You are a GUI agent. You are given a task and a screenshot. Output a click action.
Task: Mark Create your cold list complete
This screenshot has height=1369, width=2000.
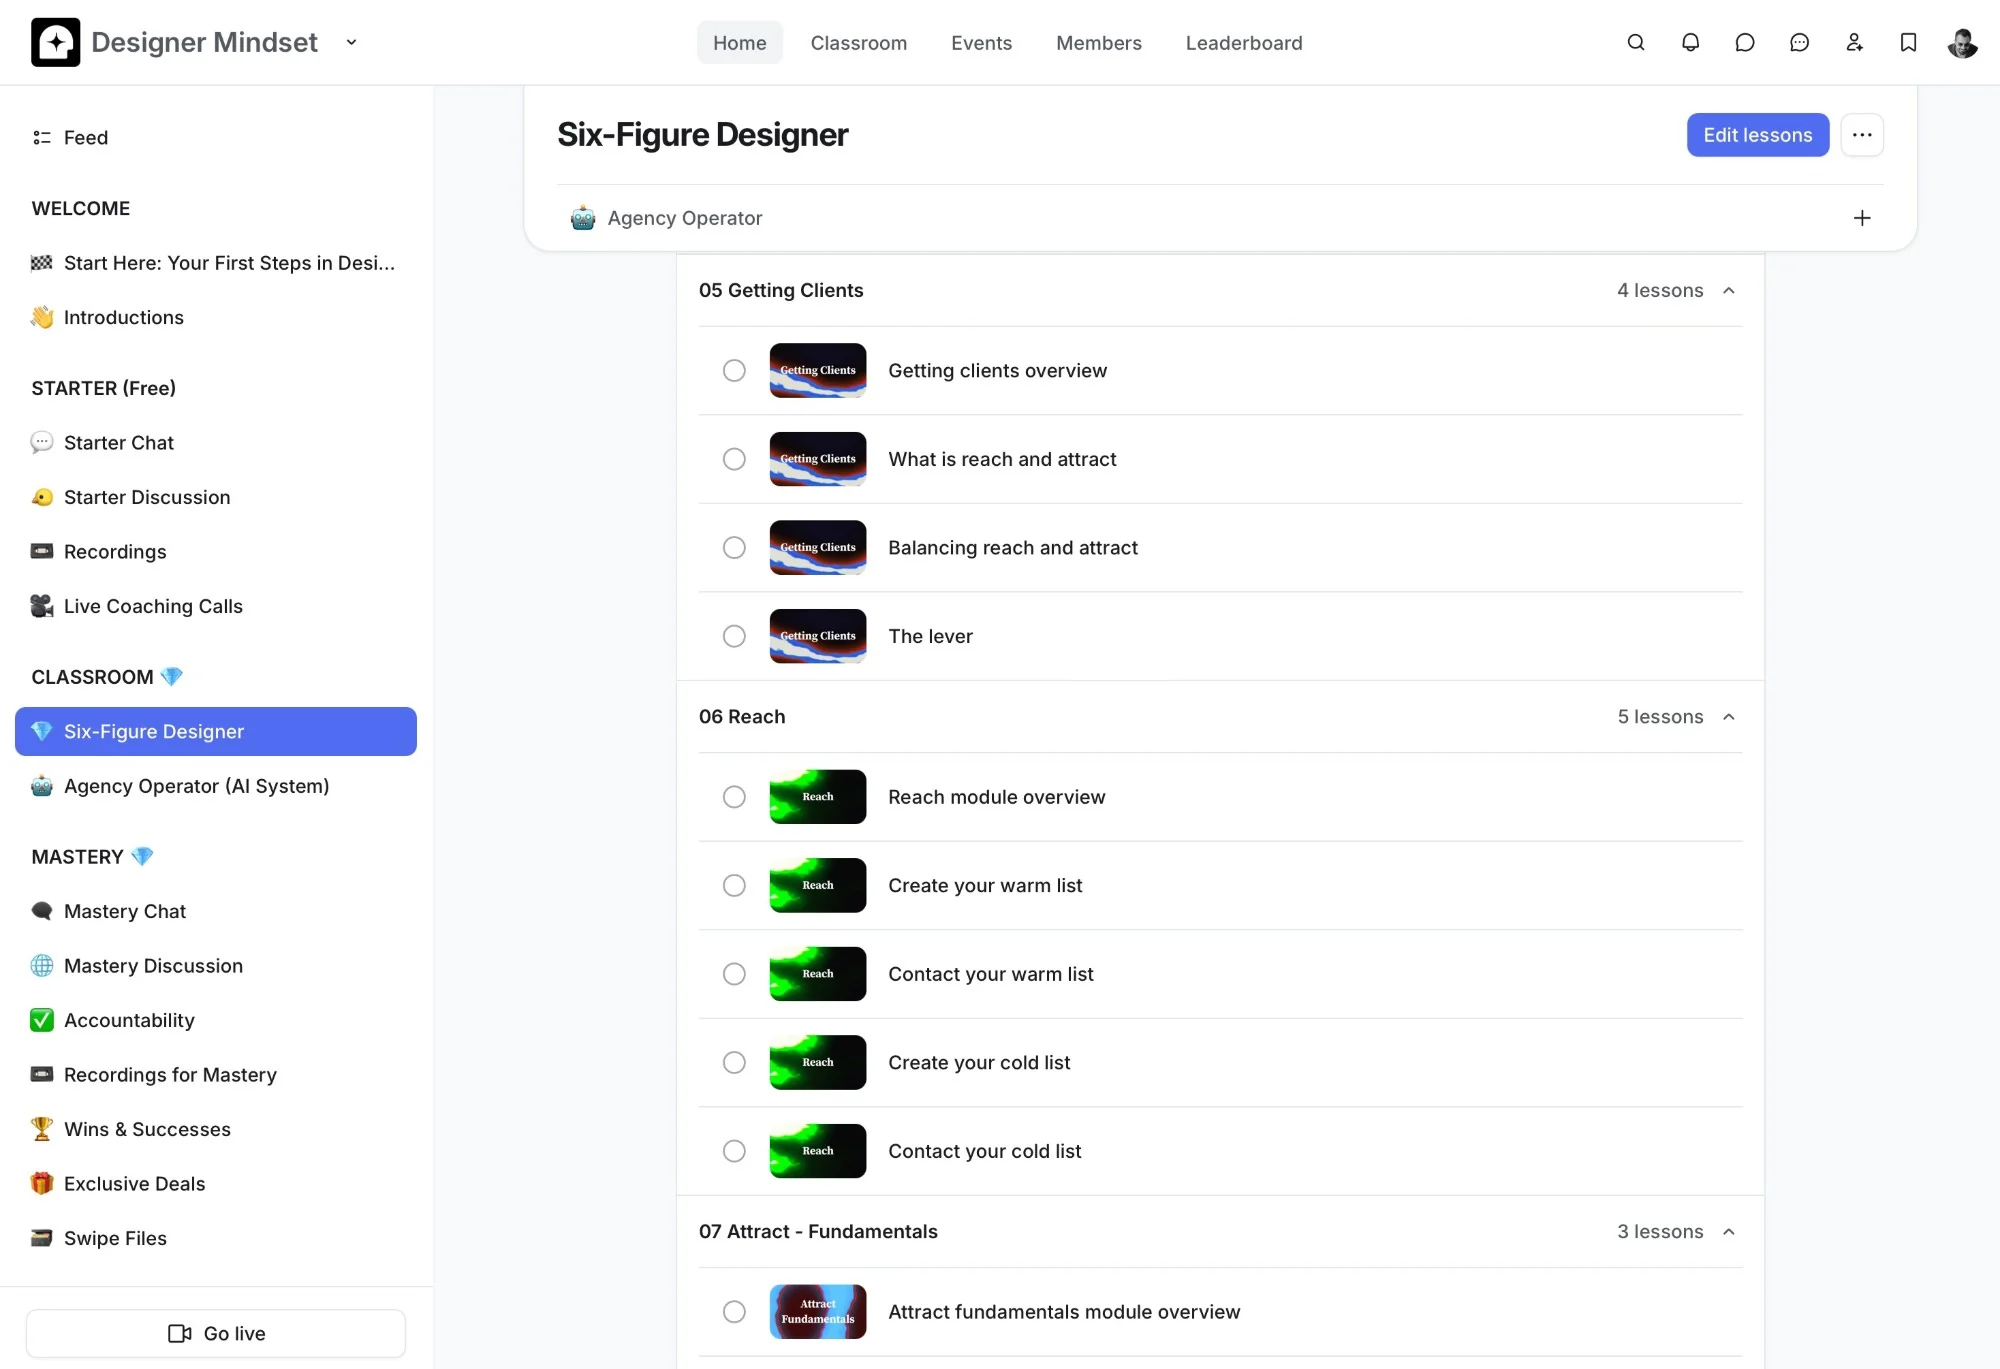(734, 1062)
